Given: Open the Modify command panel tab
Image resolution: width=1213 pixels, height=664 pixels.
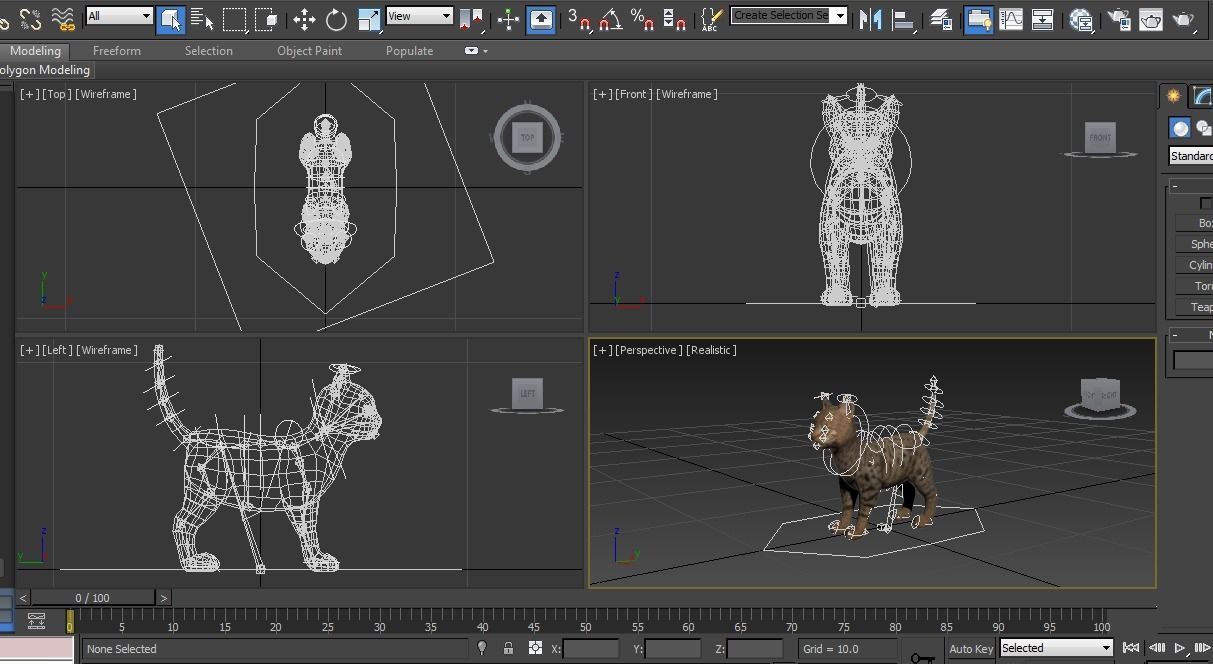Looking at the screenshot, I should pyautogui.click(x=1202, y=97).
